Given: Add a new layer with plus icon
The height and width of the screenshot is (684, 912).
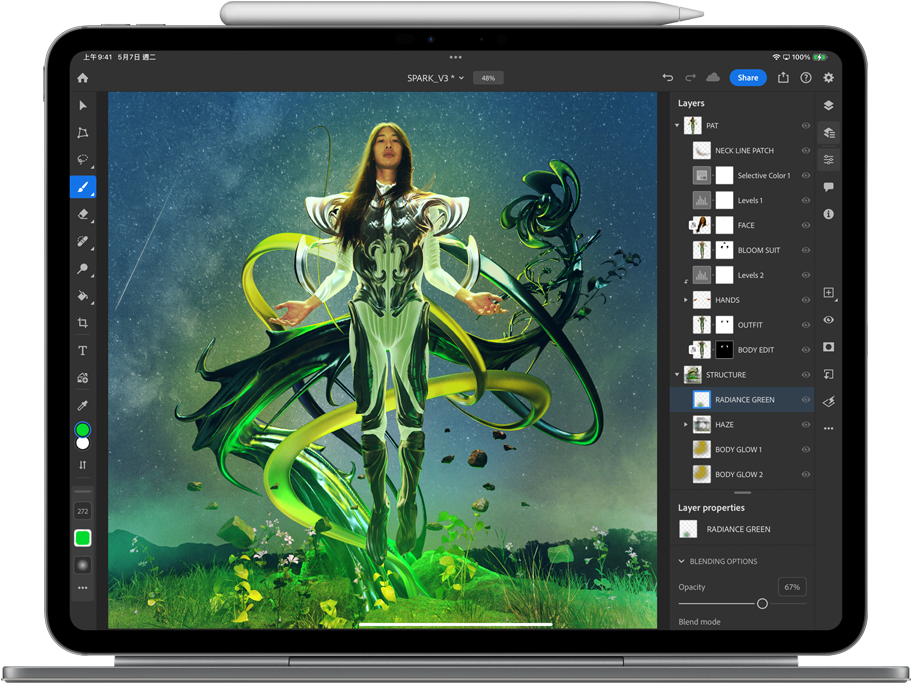Looking at the screenshot, I should 828,292.
